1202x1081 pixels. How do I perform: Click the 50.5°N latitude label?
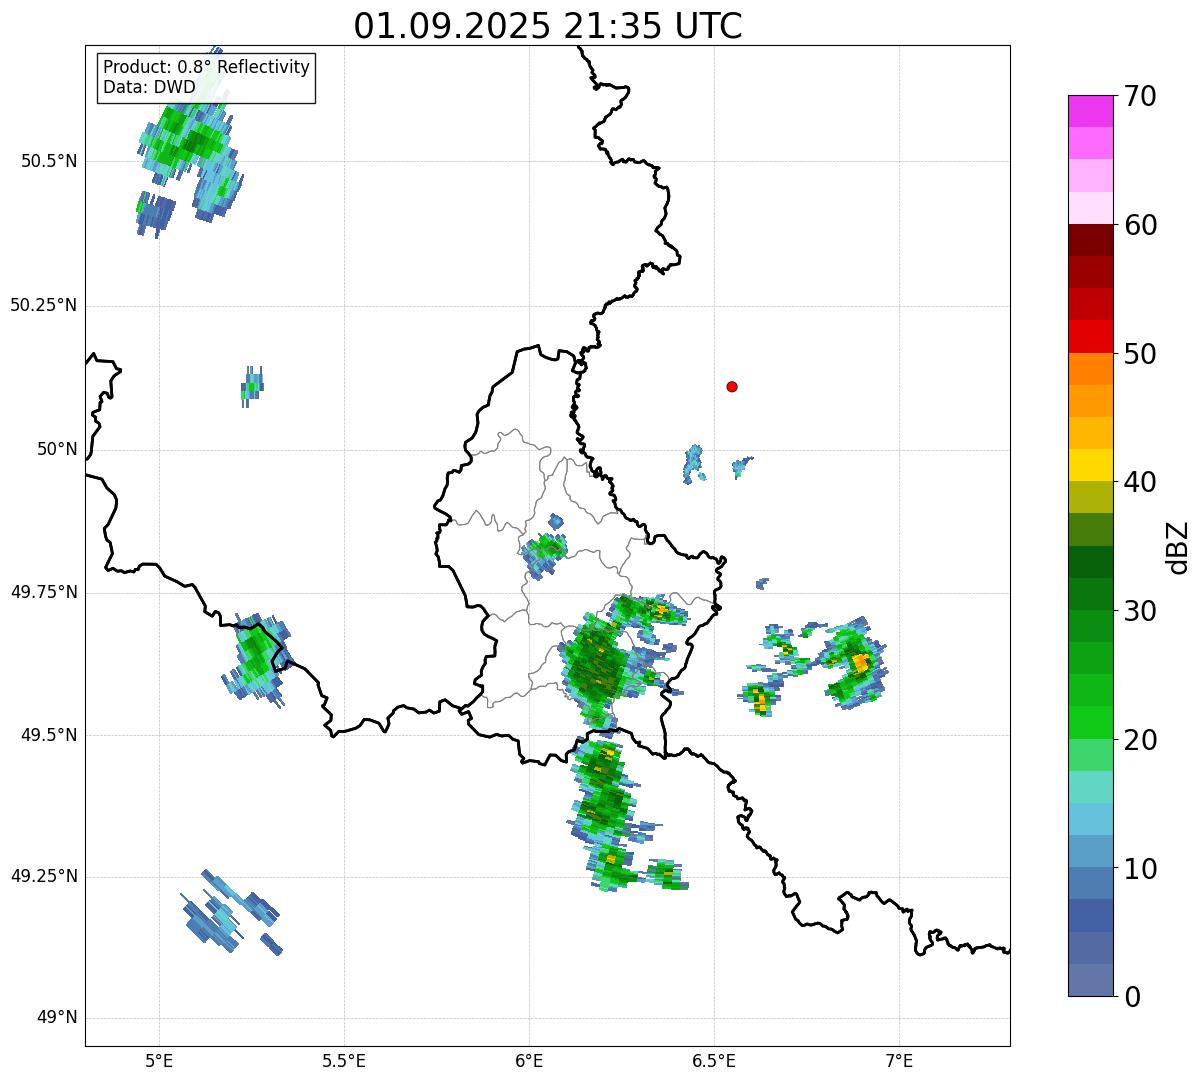pyautogui.click(x=50, y=161)
